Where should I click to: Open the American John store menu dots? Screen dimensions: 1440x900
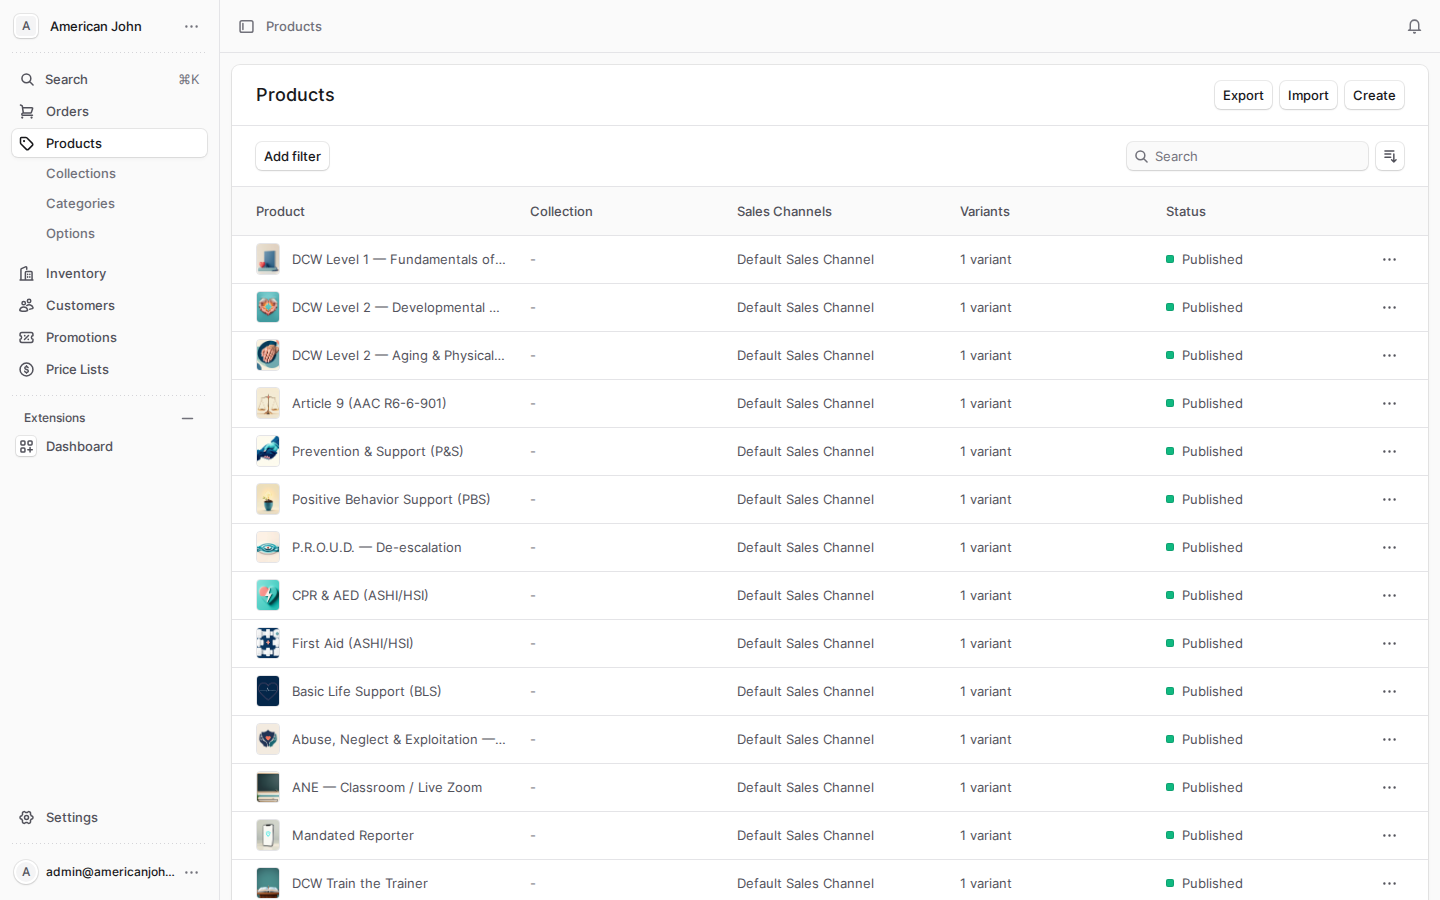click(x=191, y=27)
